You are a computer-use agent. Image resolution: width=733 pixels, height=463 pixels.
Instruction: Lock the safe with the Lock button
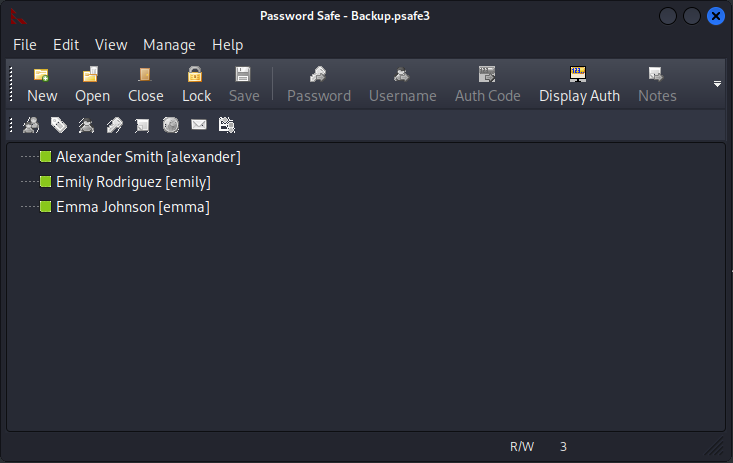196,85
